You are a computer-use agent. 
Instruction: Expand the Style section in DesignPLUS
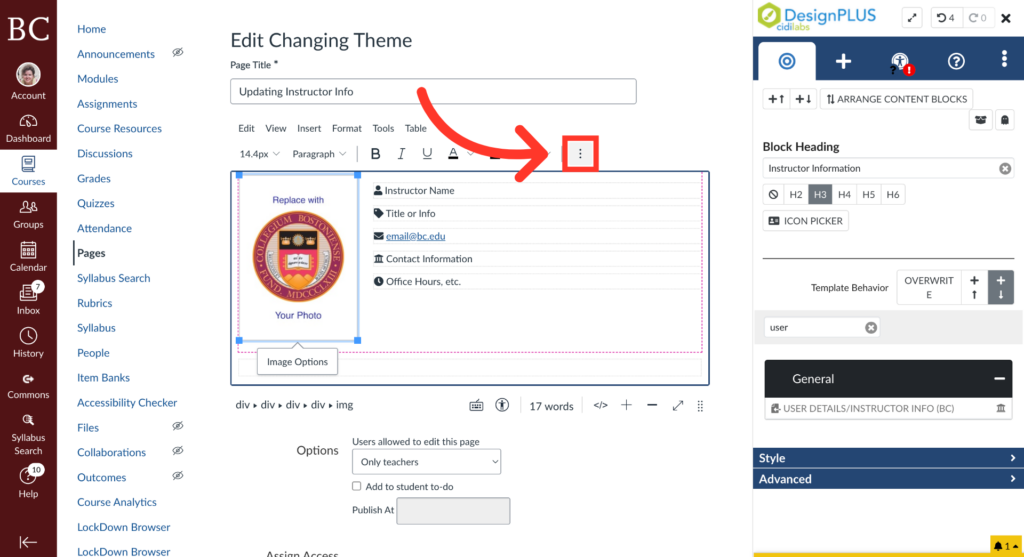887,458
